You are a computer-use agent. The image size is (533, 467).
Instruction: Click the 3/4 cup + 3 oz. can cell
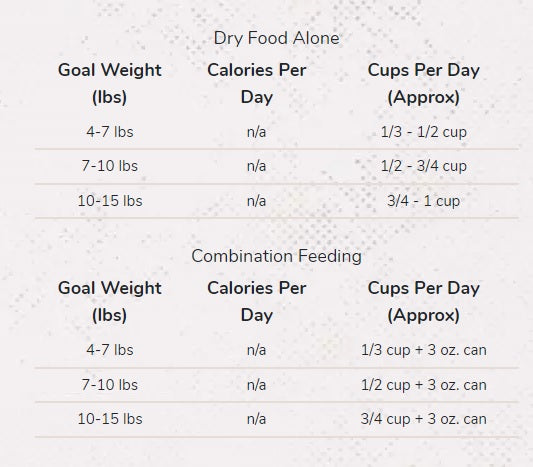coord(424,419)
